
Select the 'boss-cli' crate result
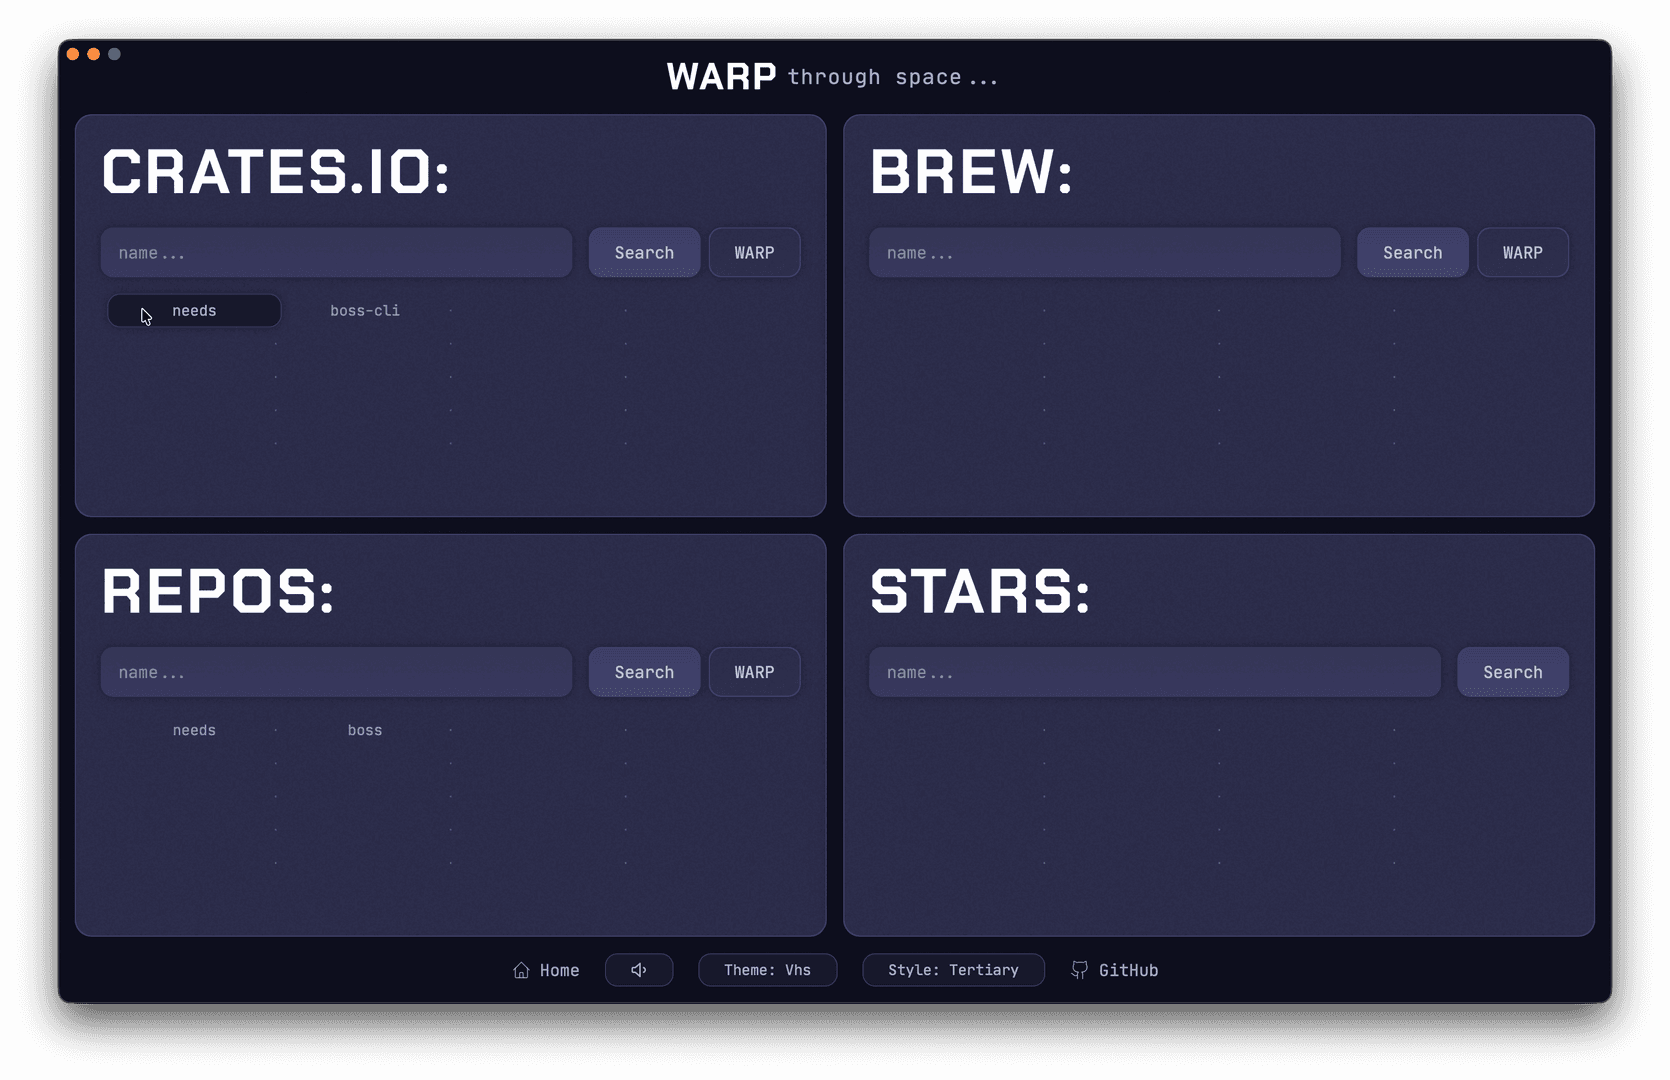(x=365, y=310)
